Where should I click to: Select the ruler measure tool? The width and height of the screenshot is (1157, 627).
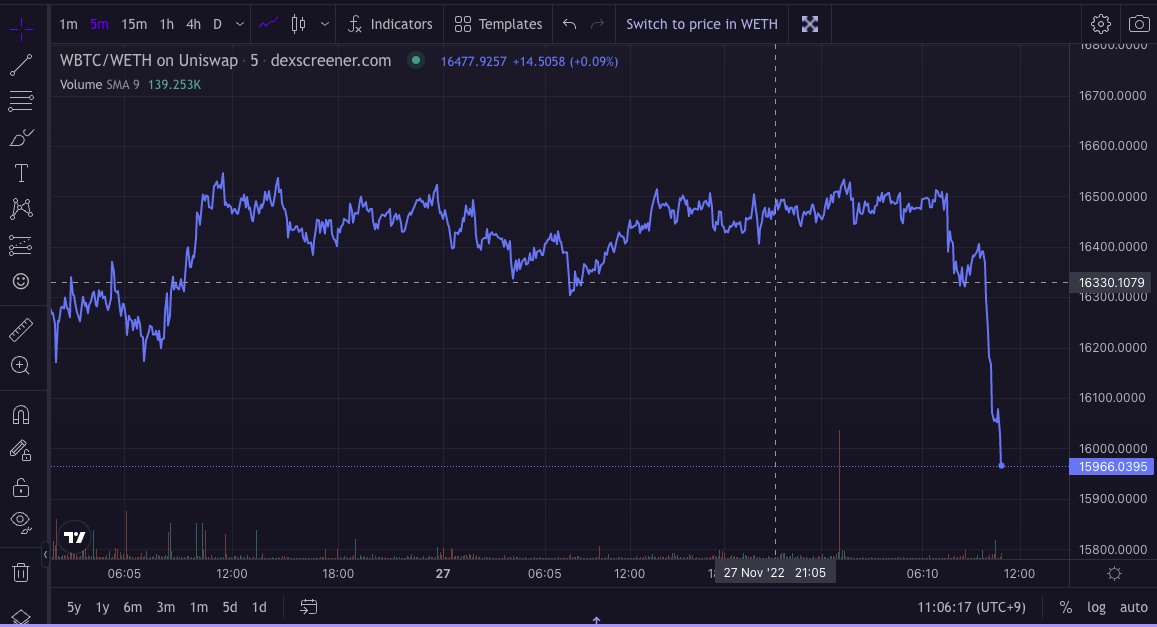21,329
